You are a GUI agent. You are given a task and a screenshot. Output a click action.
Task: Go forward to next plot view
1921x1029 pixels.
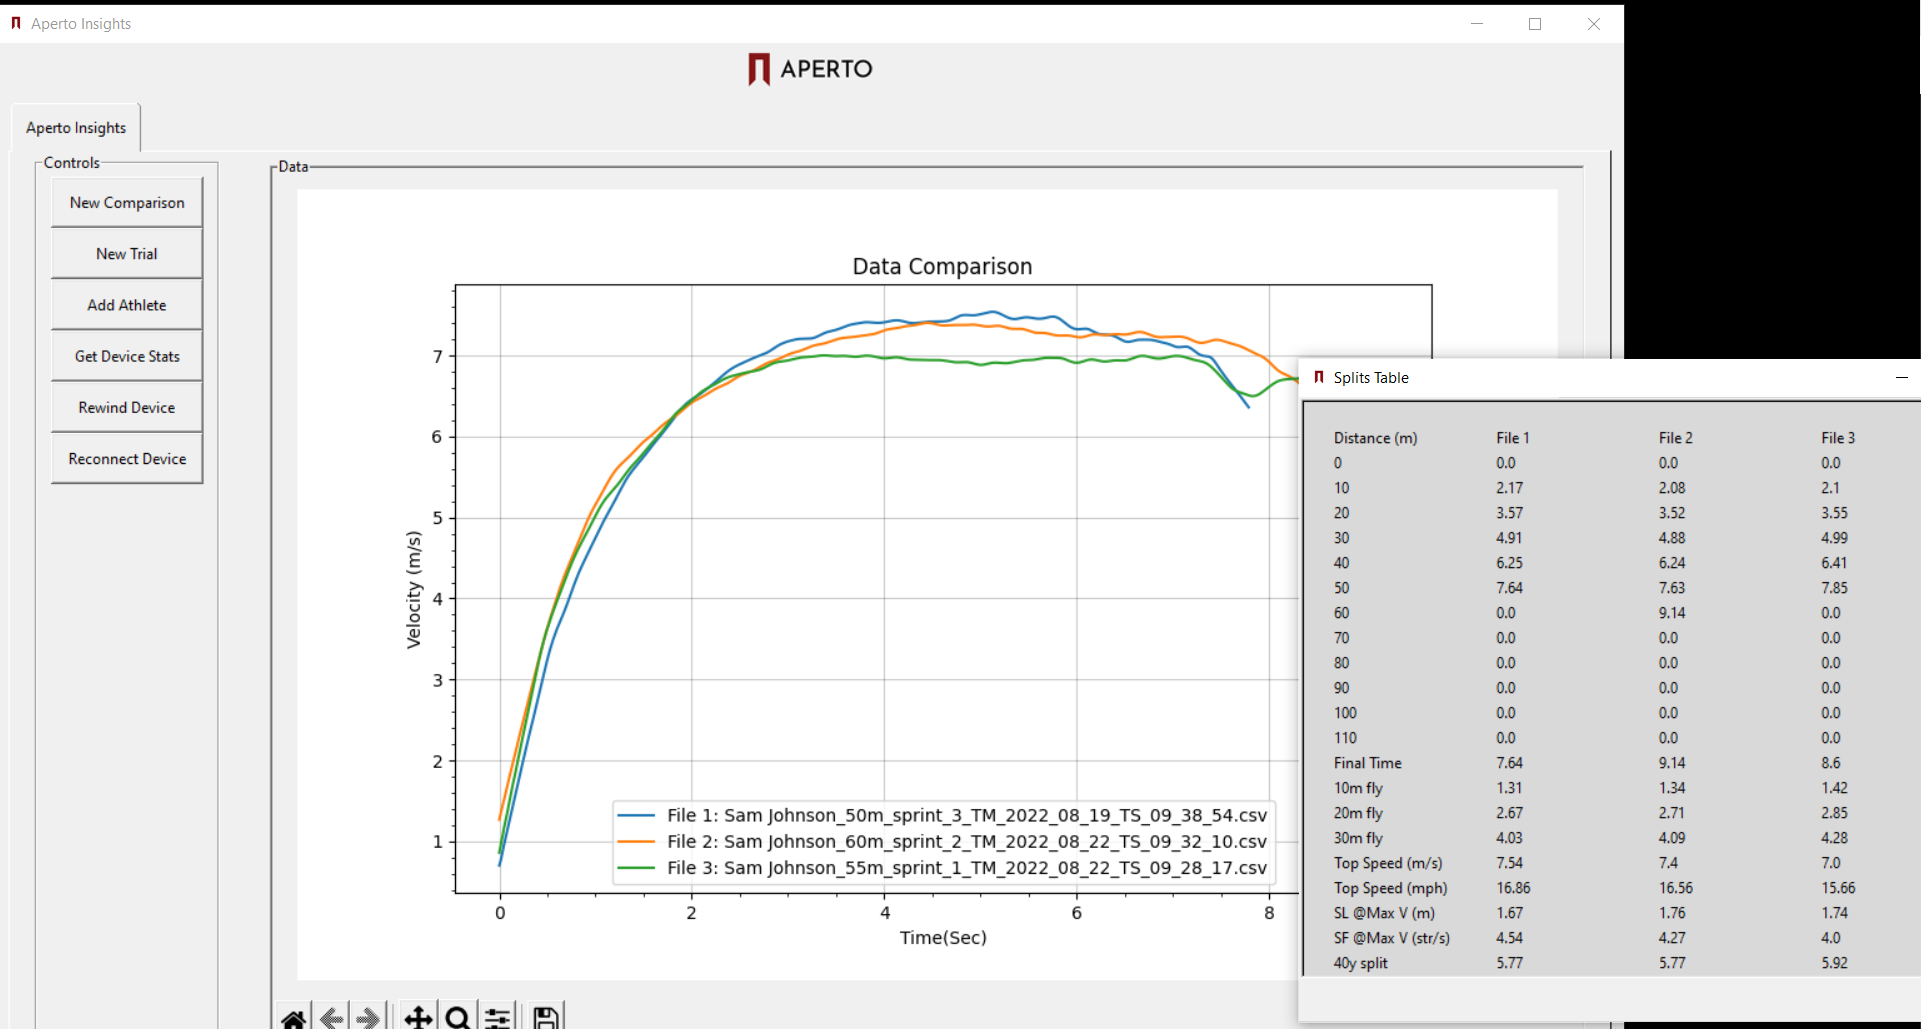[368, 1018]
